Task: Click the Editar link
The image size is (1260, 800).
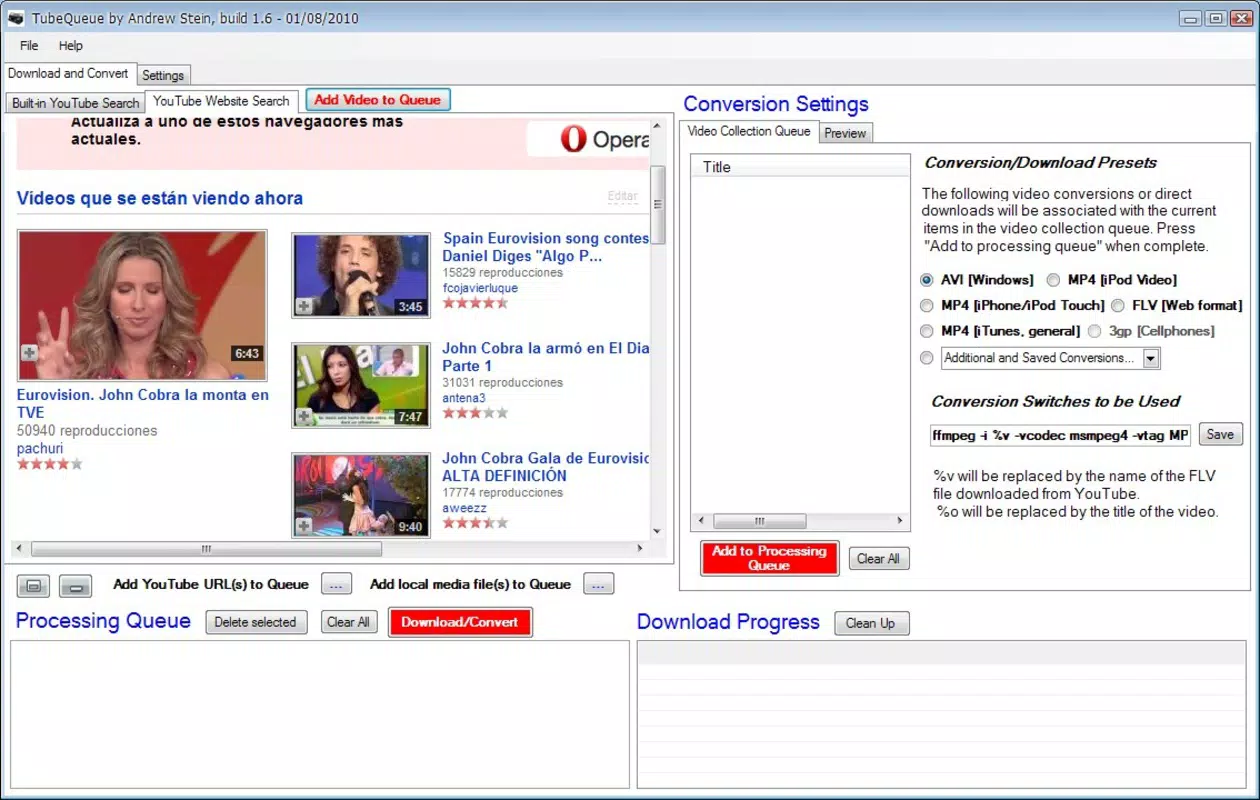Action: point(623,197)
